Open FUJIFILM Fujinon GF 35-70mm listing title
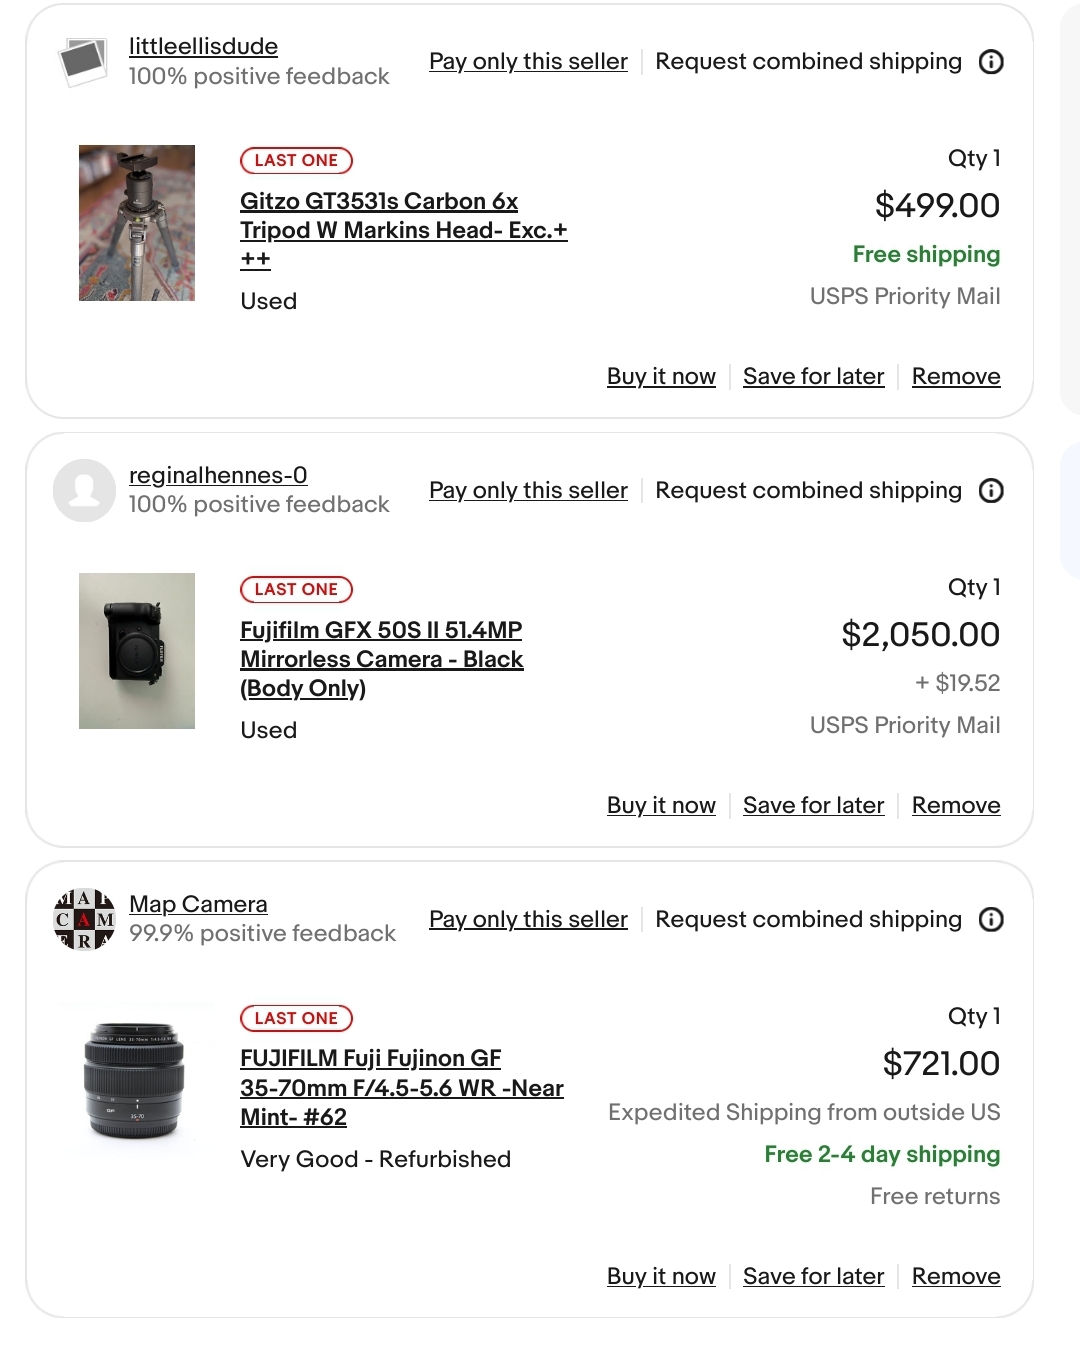The width and height of the screenshot is (1080, 1364). click(x=401, y=1088)
